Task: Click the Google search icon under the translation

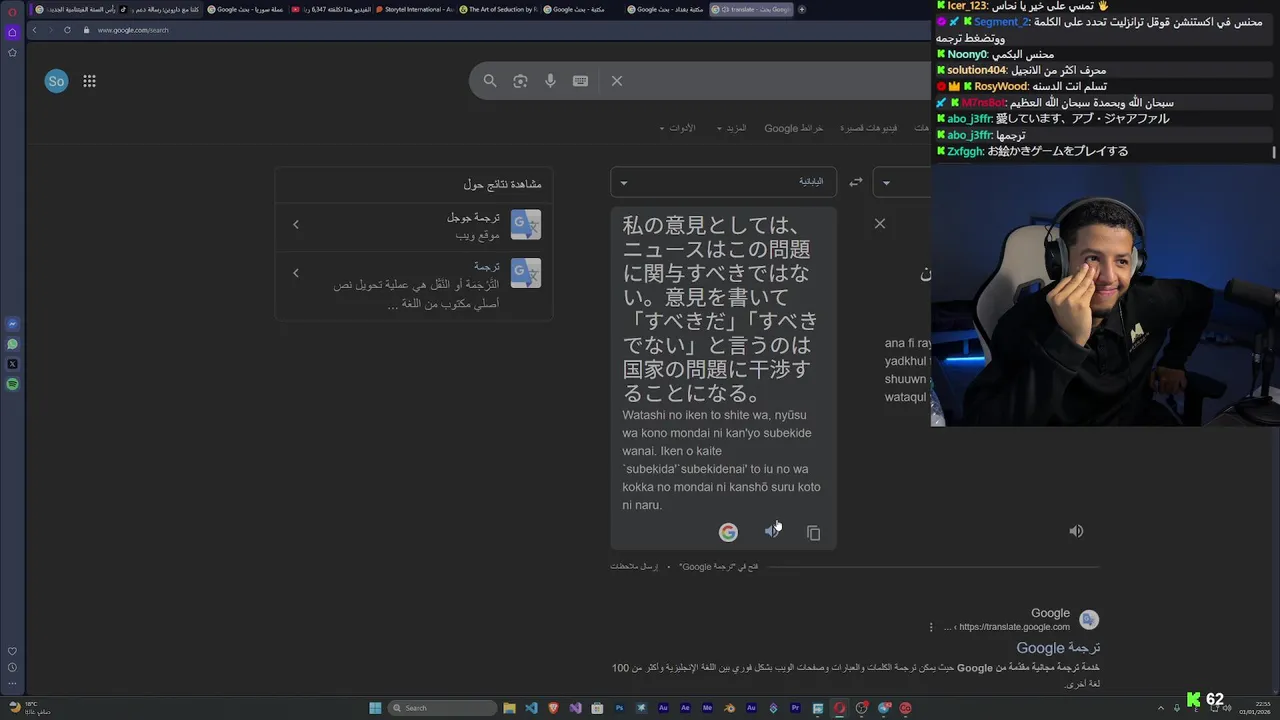Action: pos(728,533)
